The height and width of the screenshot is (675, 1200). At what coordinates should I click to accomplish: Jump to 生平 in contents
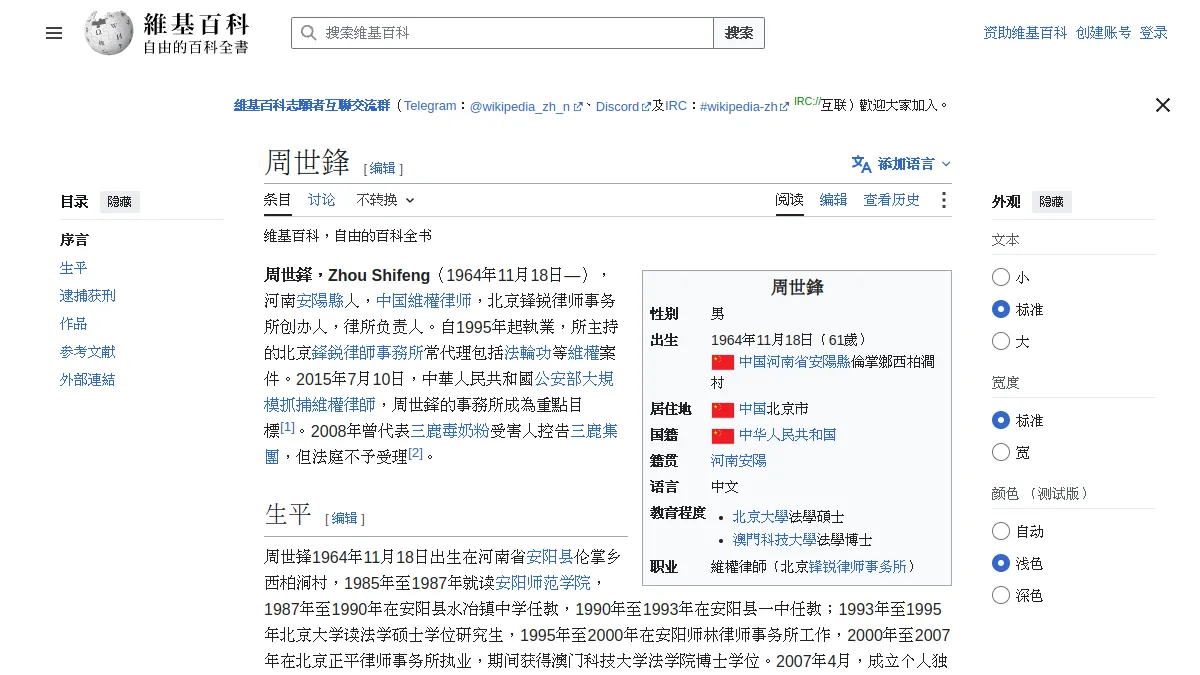pos(74,268)
